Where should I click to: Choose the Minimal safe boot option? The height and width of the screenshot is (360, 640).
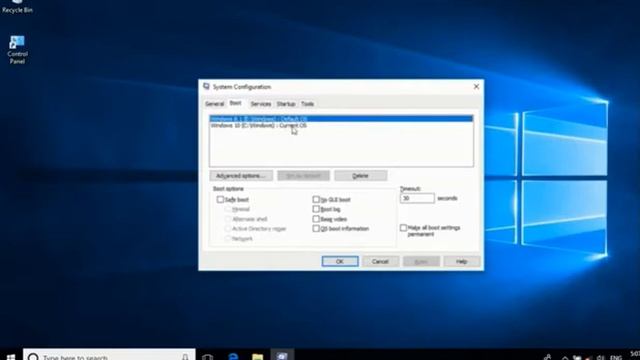click(x=228, y=209)
